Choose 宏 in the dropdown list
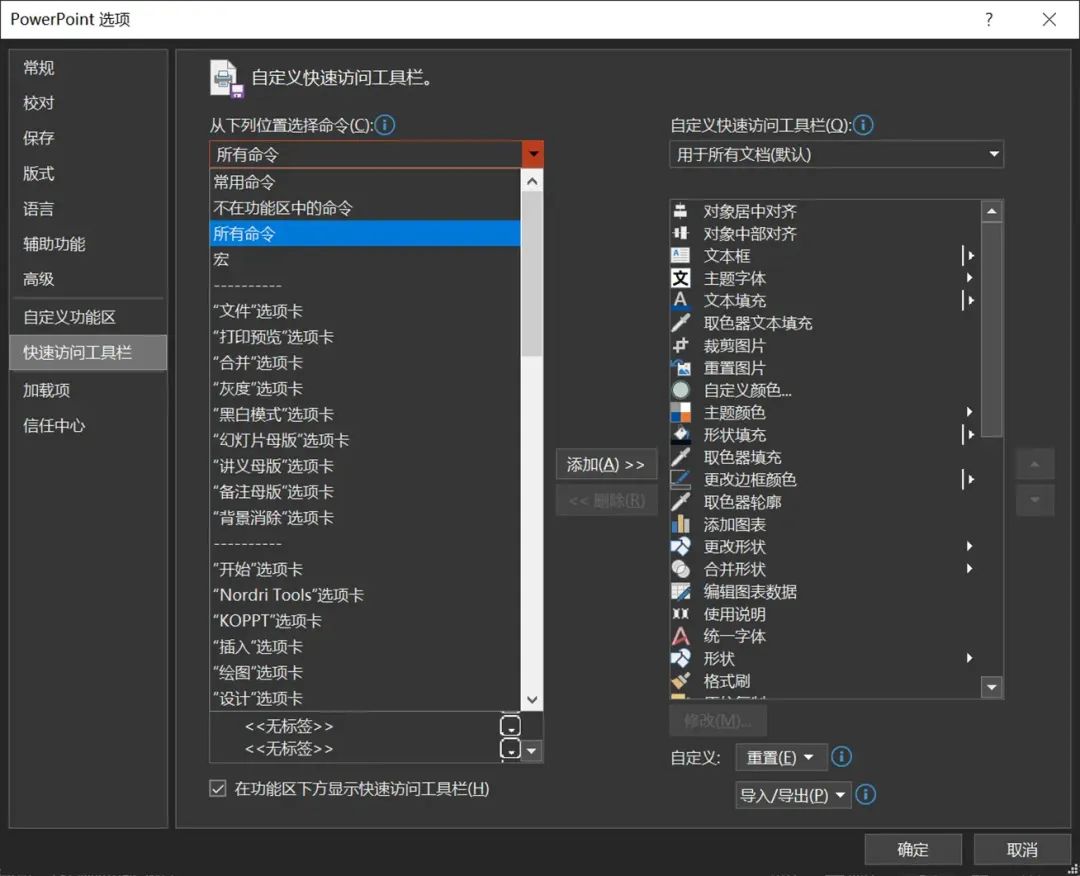 pos(365,260)
